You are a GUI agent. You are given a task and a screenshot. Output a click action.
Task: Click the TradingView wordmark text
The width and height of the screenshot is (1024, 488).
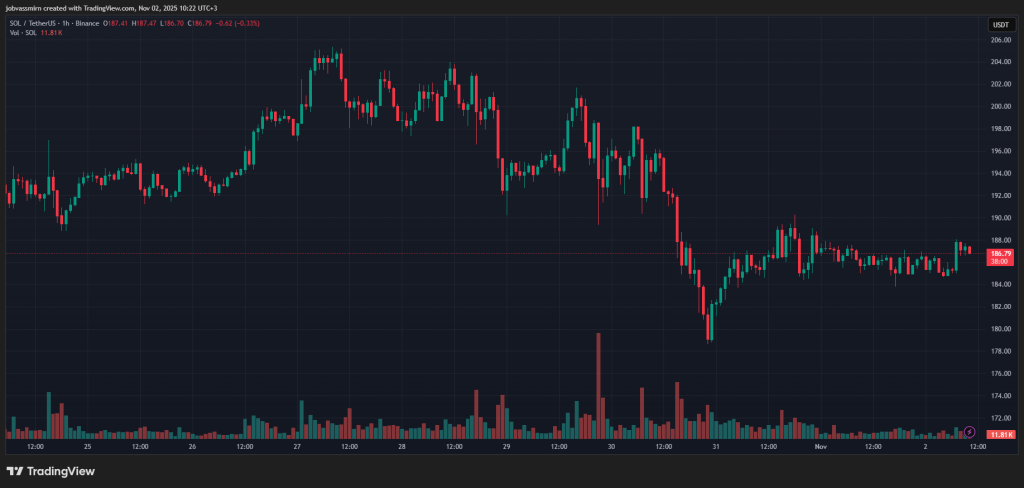pyautogui.click(x=55, y=471)
